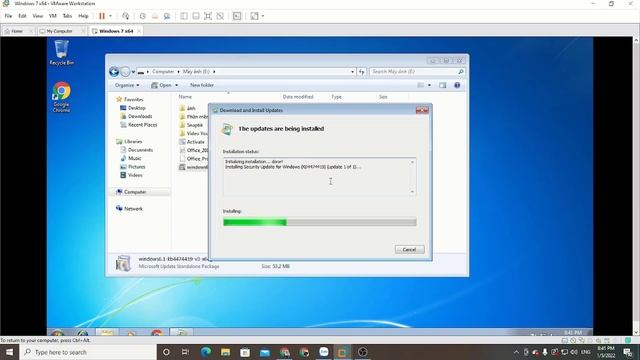Open the File menu in VMware

8,16
